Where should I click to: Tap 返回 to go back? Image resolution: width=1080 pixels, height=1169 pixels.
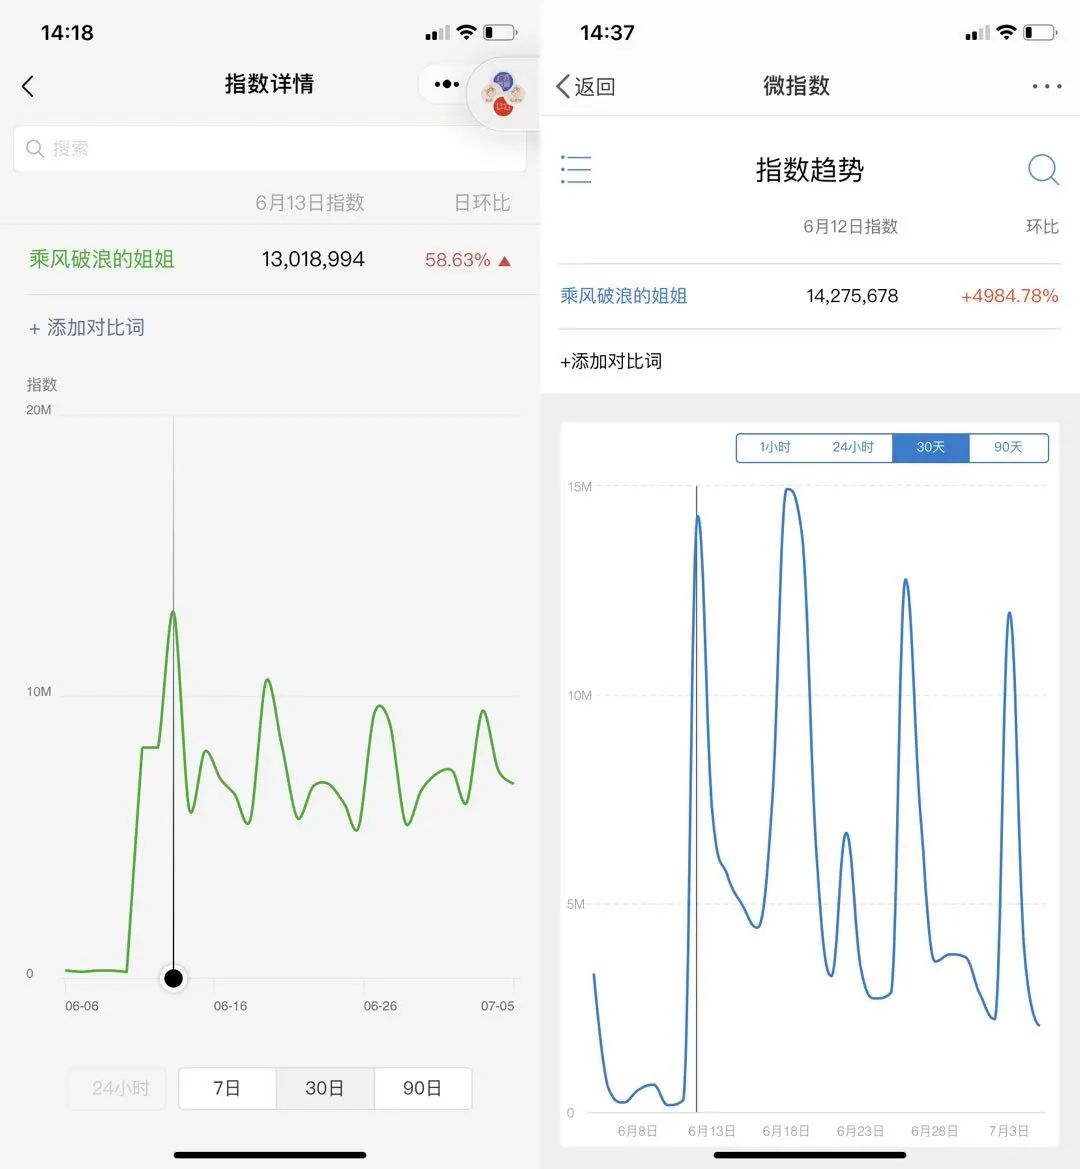pos(586,86)
